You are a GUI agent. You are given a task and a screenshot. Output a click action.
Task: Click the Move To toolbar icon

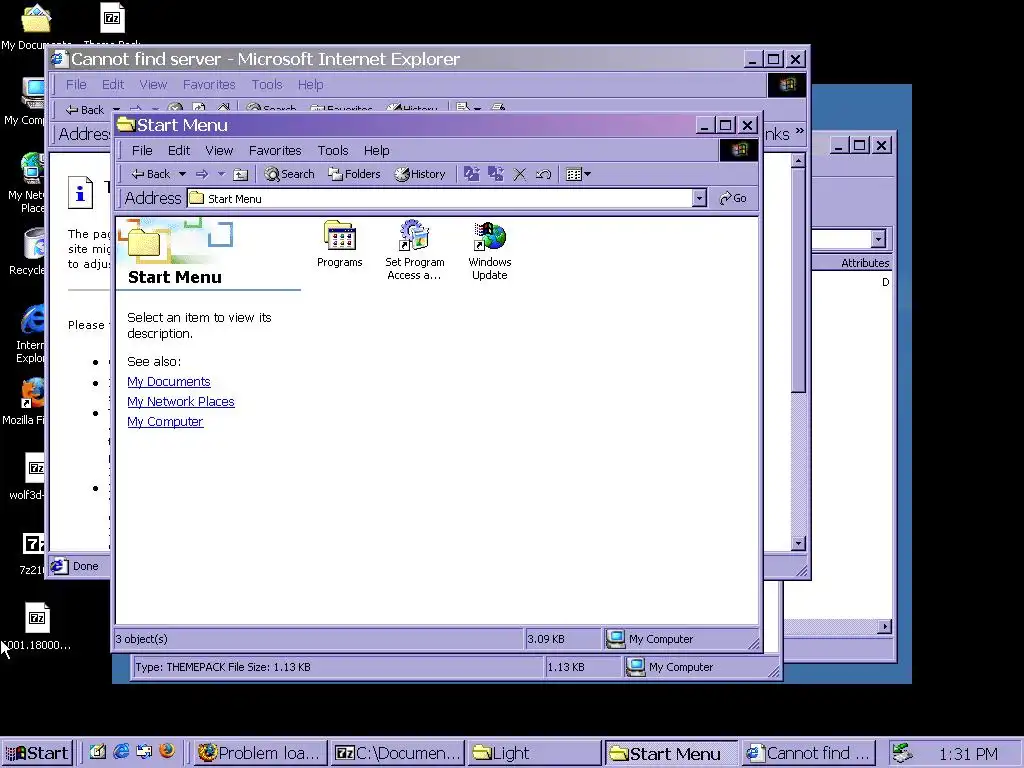pos(472,174)
